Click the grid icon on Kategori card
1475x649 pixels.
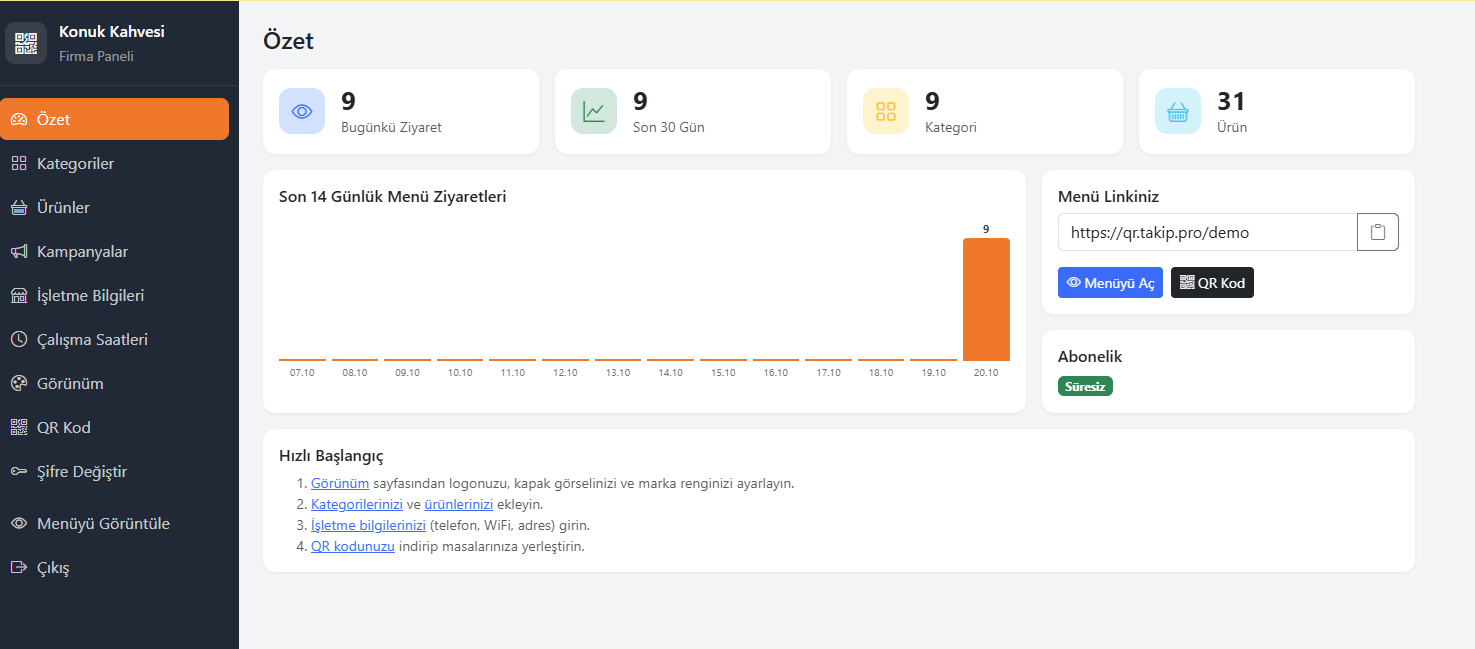(x=886, y=111)
